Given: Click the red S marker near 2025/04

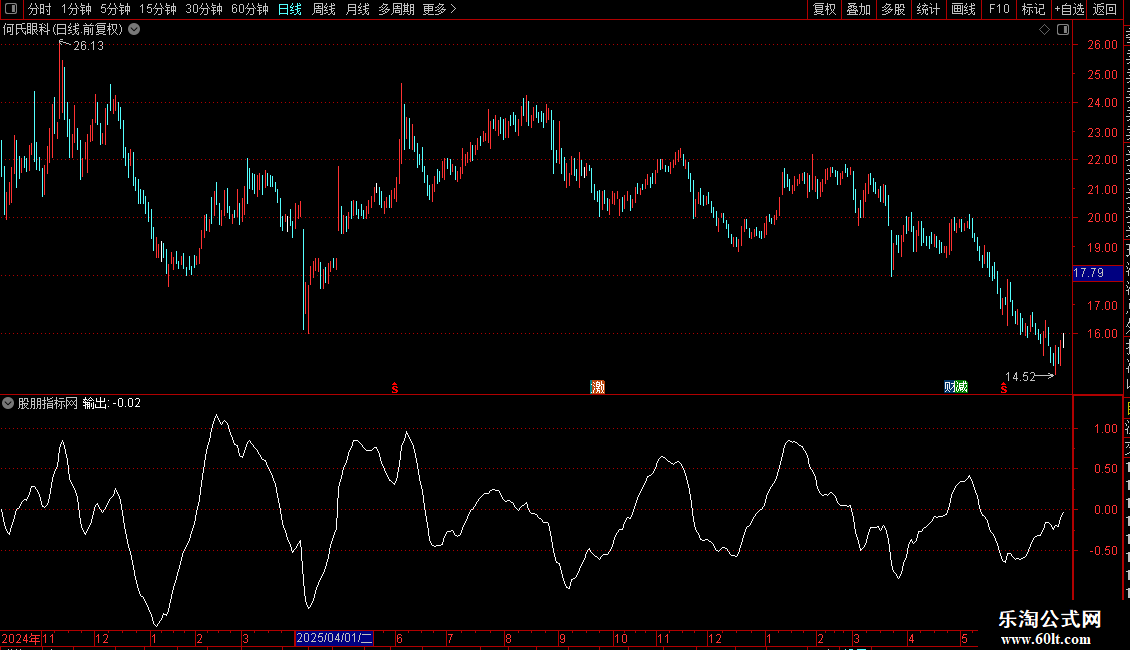Looking at the screenshot, I should [395, 388].
